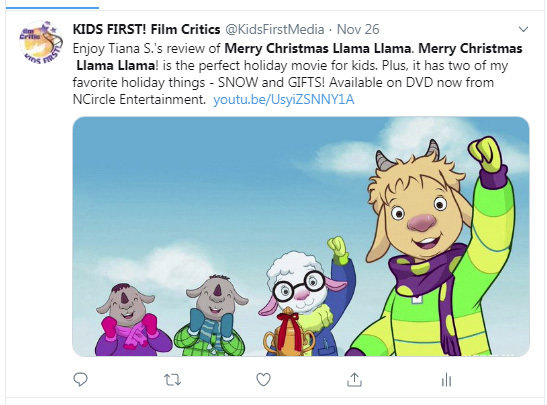Follow the youtu.be/UsyiZSNNY1A link
The image size is (547, 405).
coord(284,100)
